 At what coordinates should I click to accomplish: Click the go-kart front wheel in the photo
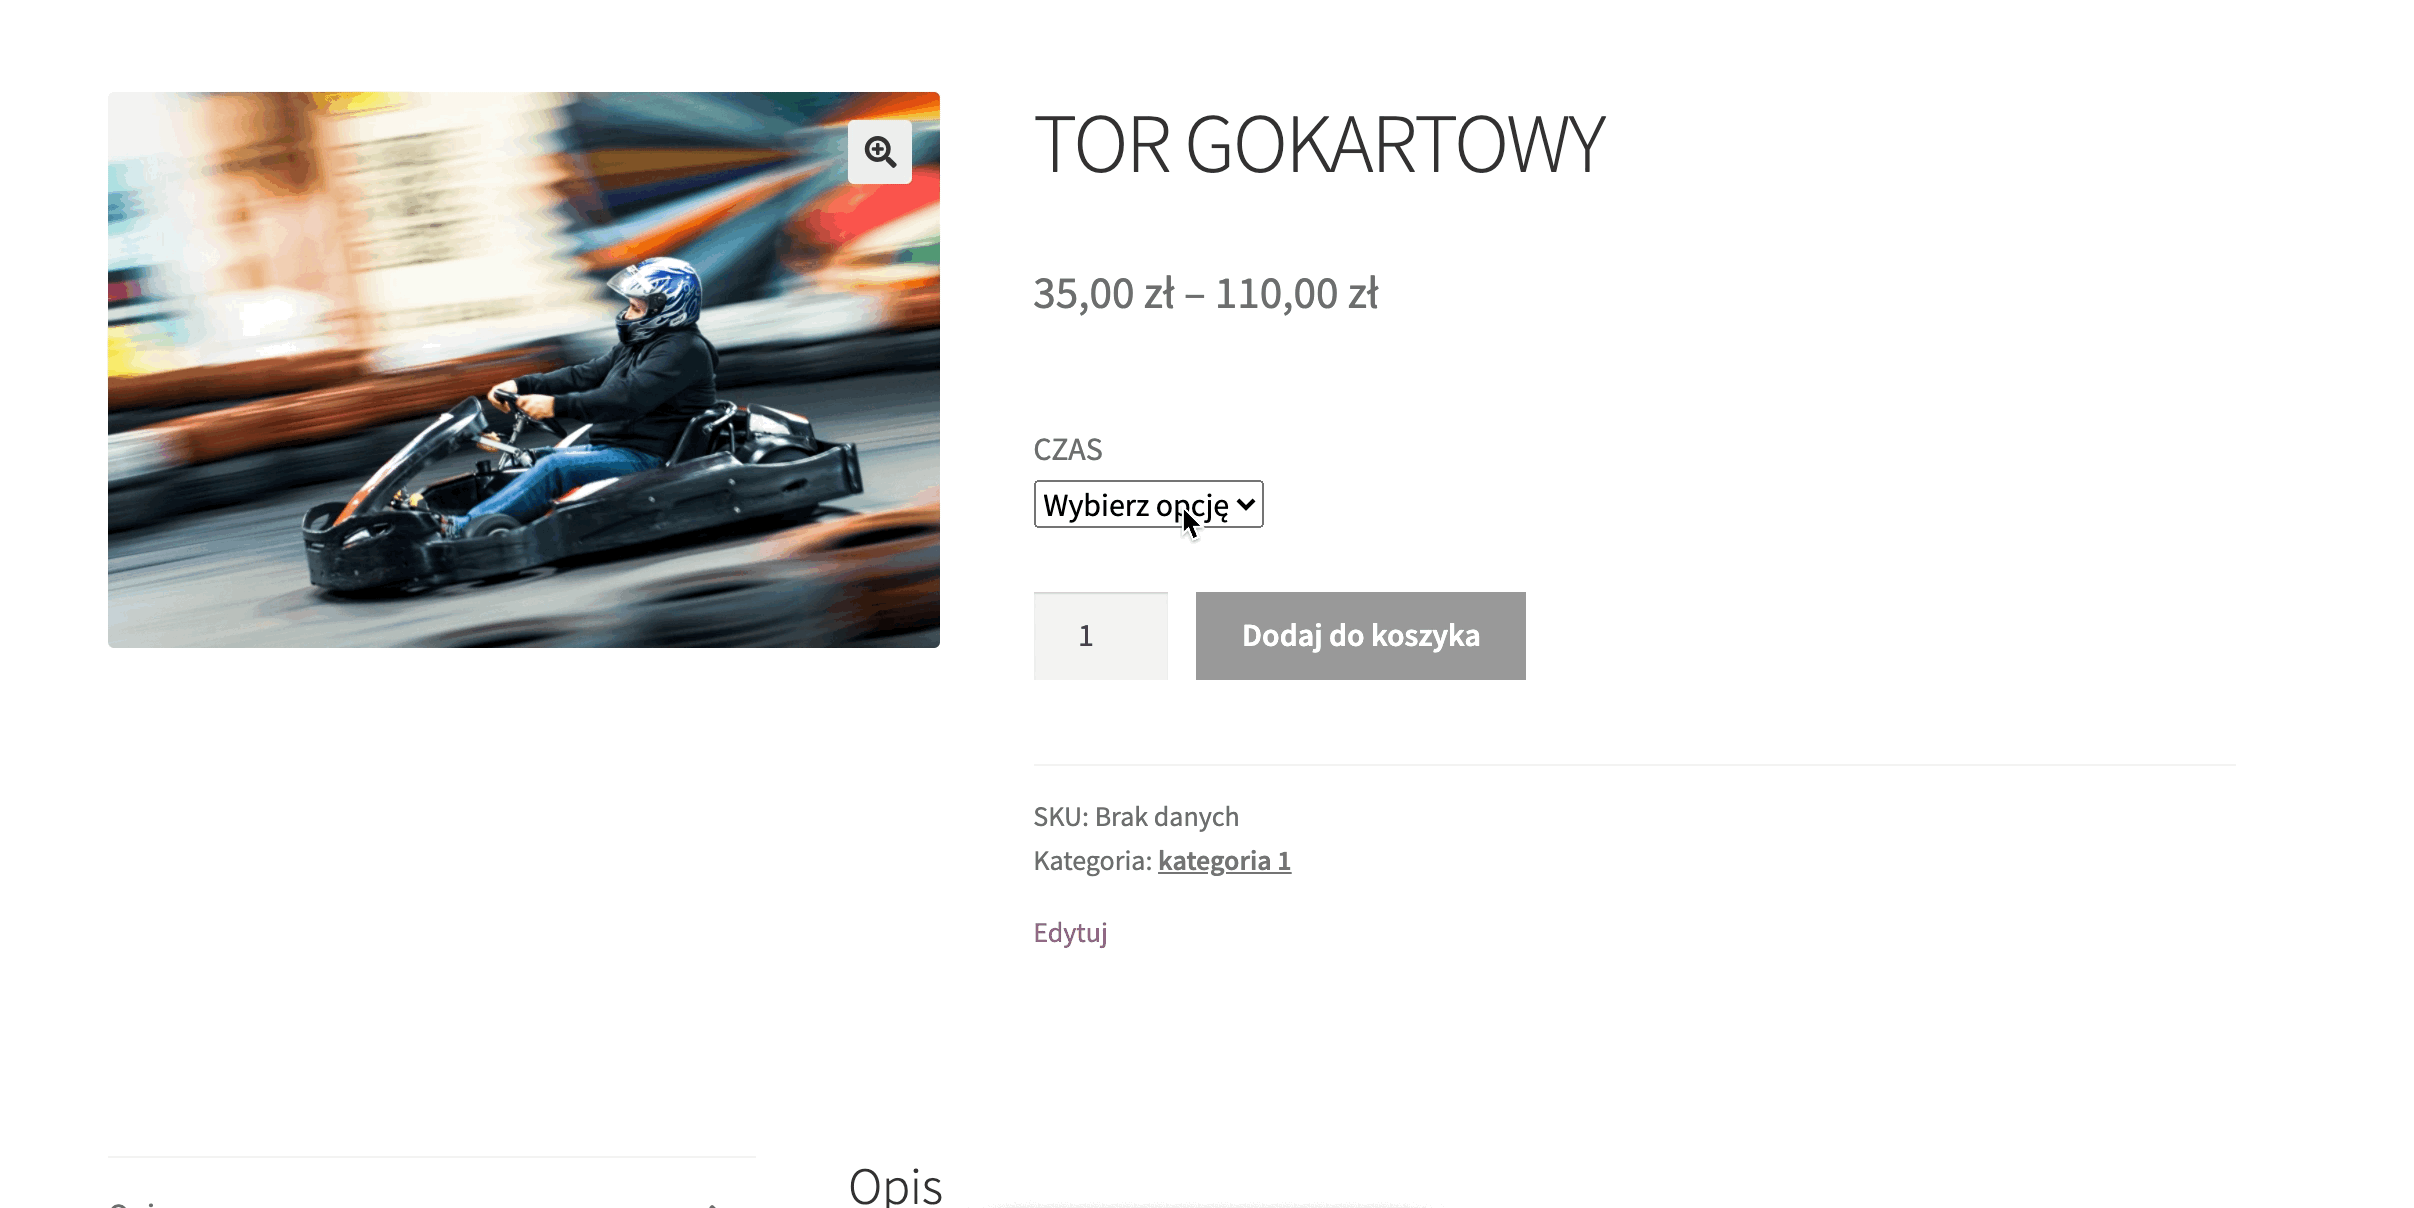[490, 526]
